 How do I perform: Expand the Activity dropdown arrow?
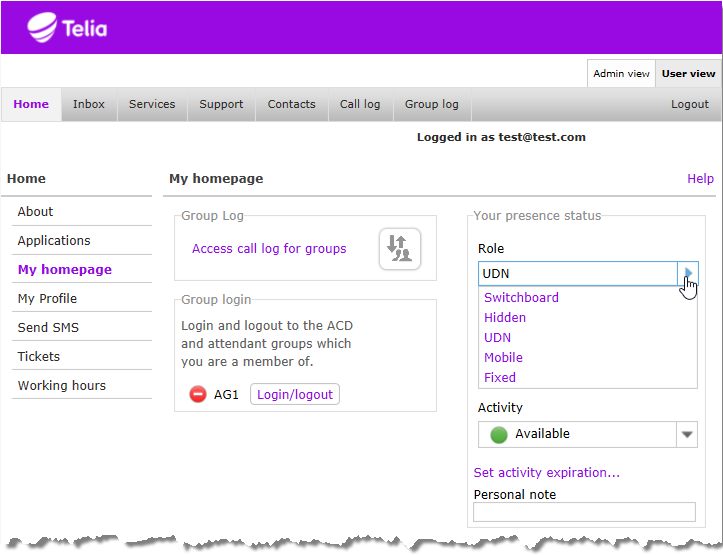tap(686, 434)
